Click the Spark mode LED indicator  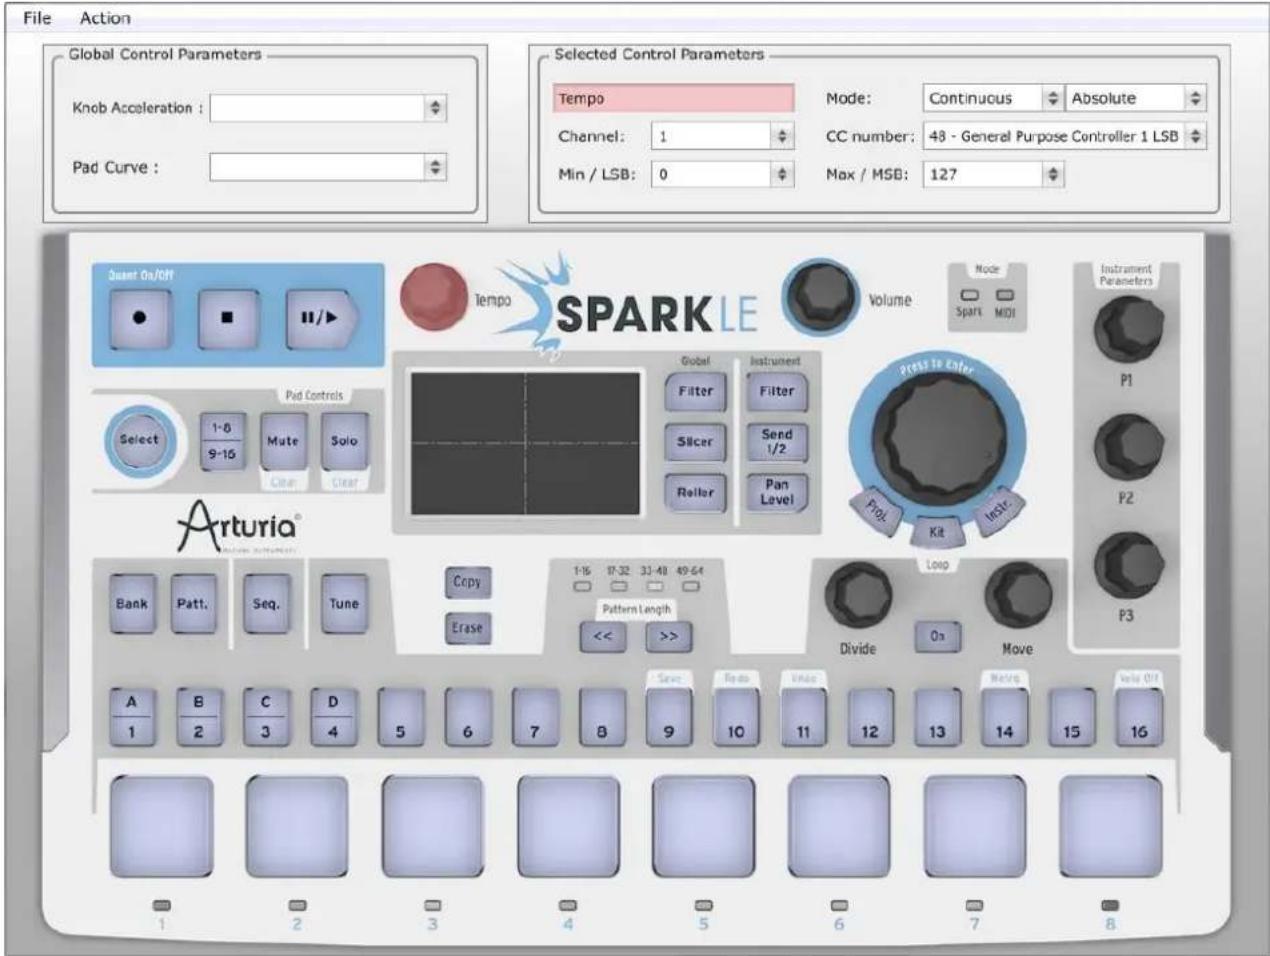(969, 296)
